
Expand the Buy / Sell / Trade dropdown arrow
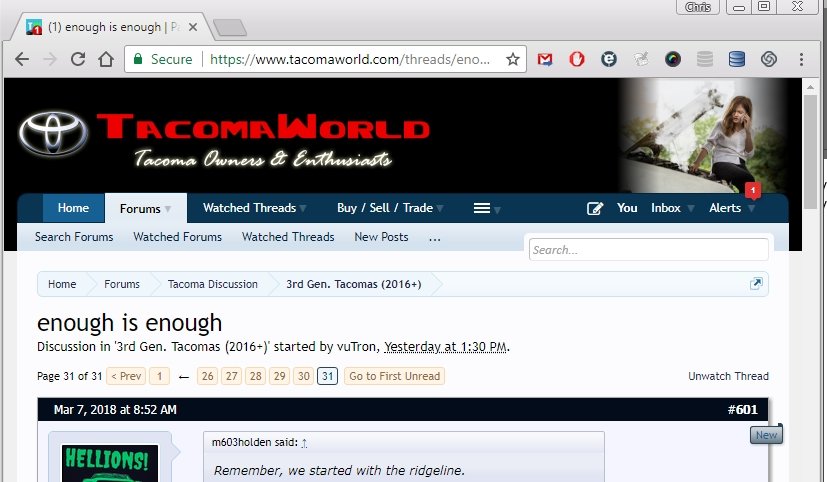click(440, 209)
